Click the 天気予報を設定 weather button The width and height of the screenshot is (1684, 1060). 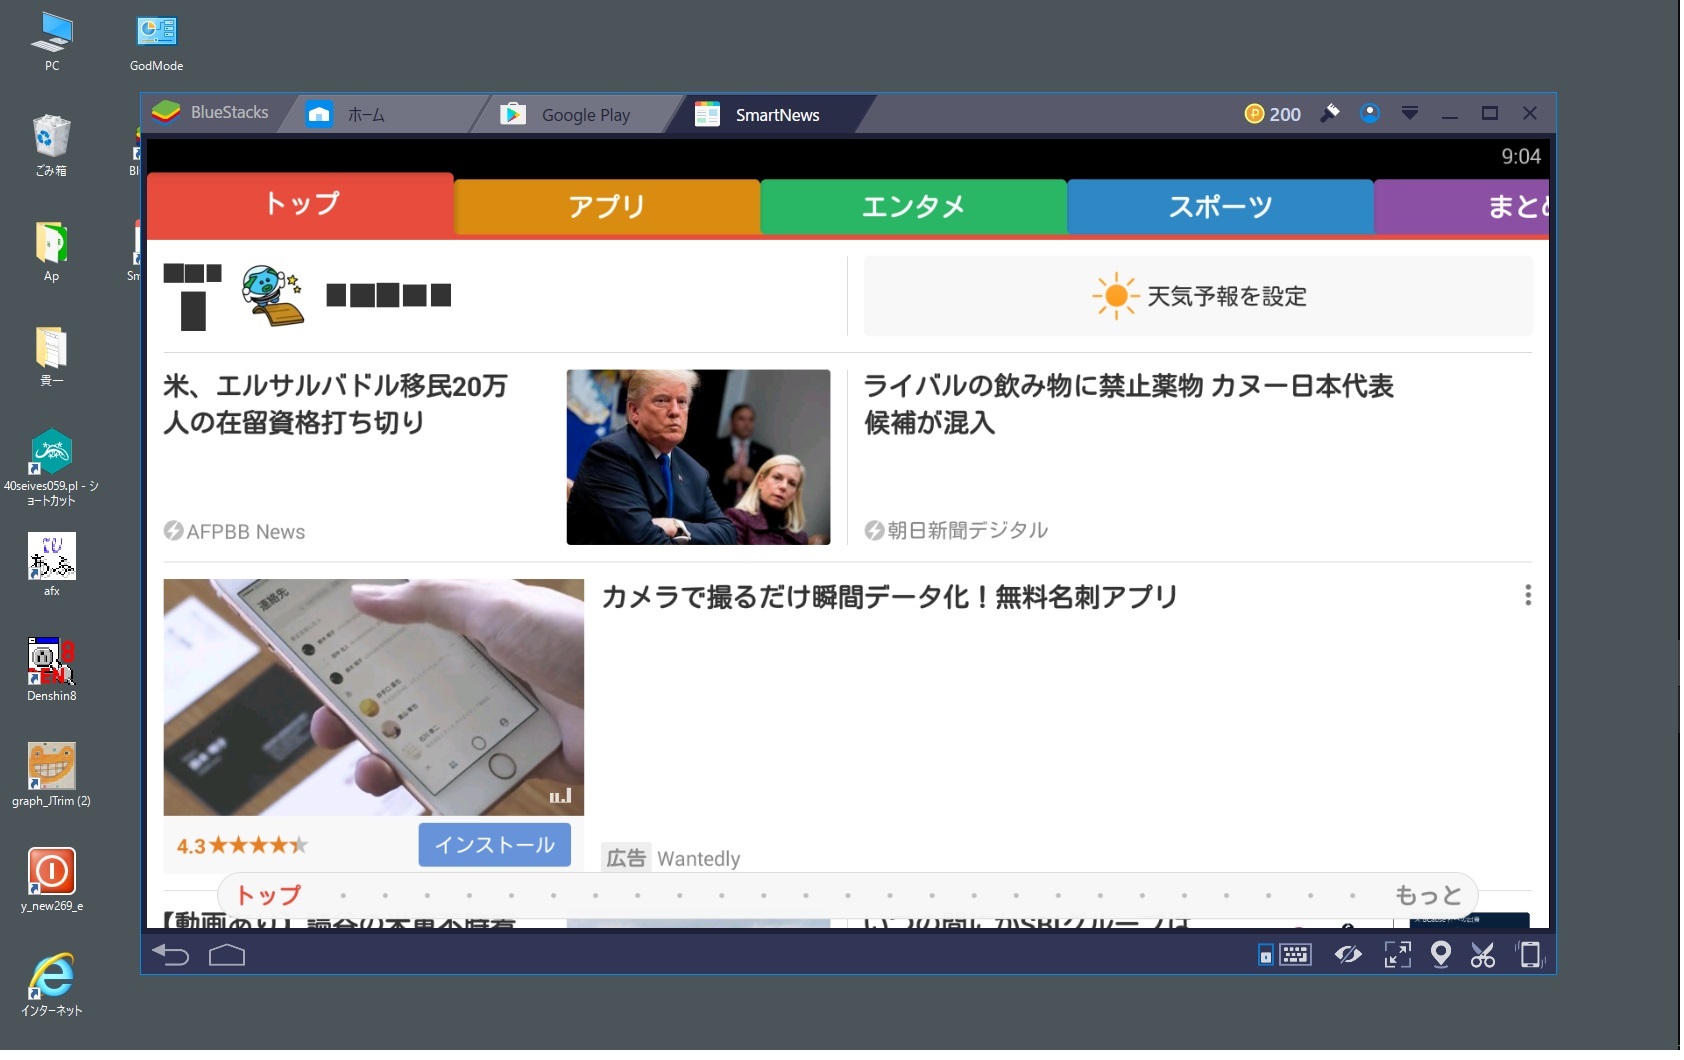coord(1198,296)
